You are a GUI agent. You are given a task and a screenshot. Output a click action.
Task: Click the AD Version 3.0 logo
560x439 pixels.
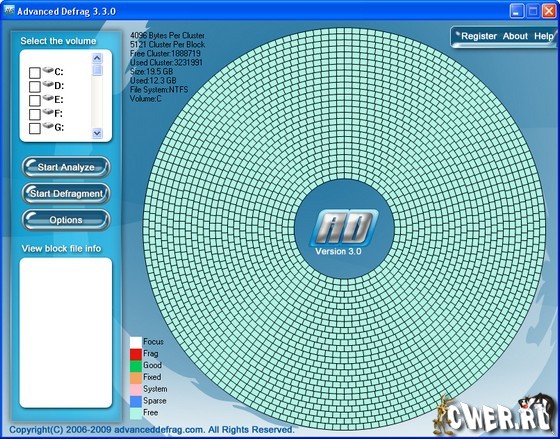pyautogui.click(x=343, y=232)
